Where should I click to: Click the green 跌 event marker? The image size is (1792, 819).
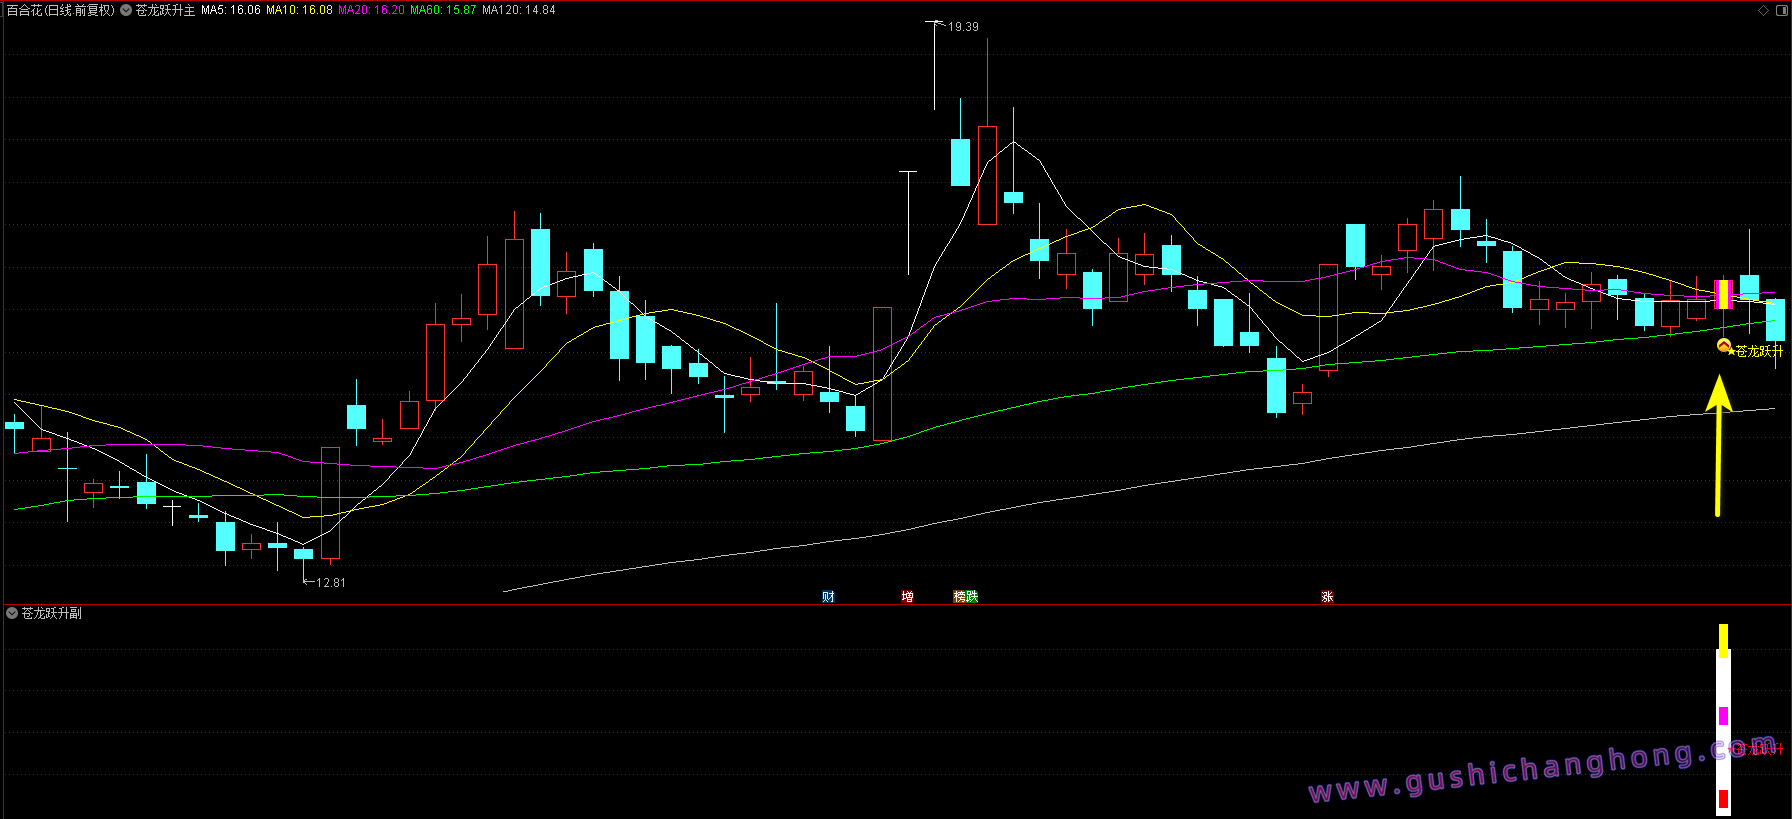(972, 597)
